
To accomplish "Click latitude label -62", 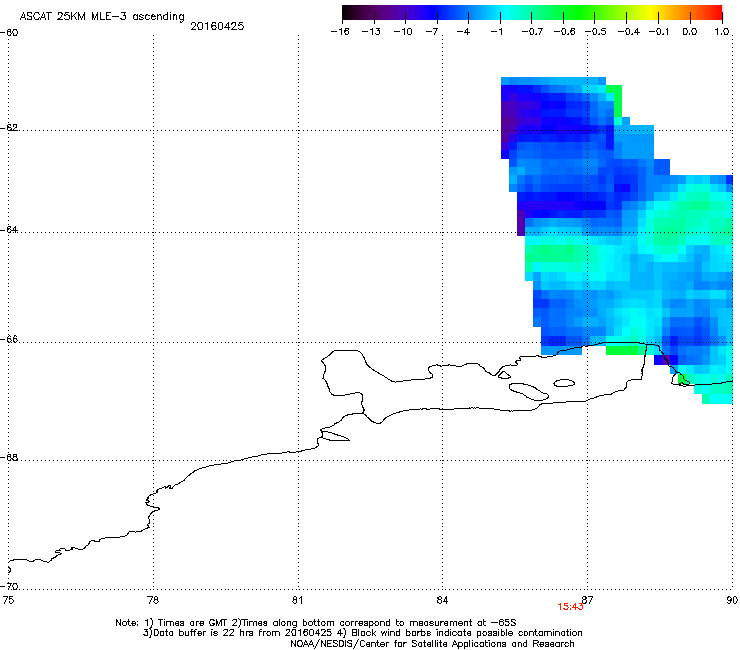I will (x=9, y=128).
